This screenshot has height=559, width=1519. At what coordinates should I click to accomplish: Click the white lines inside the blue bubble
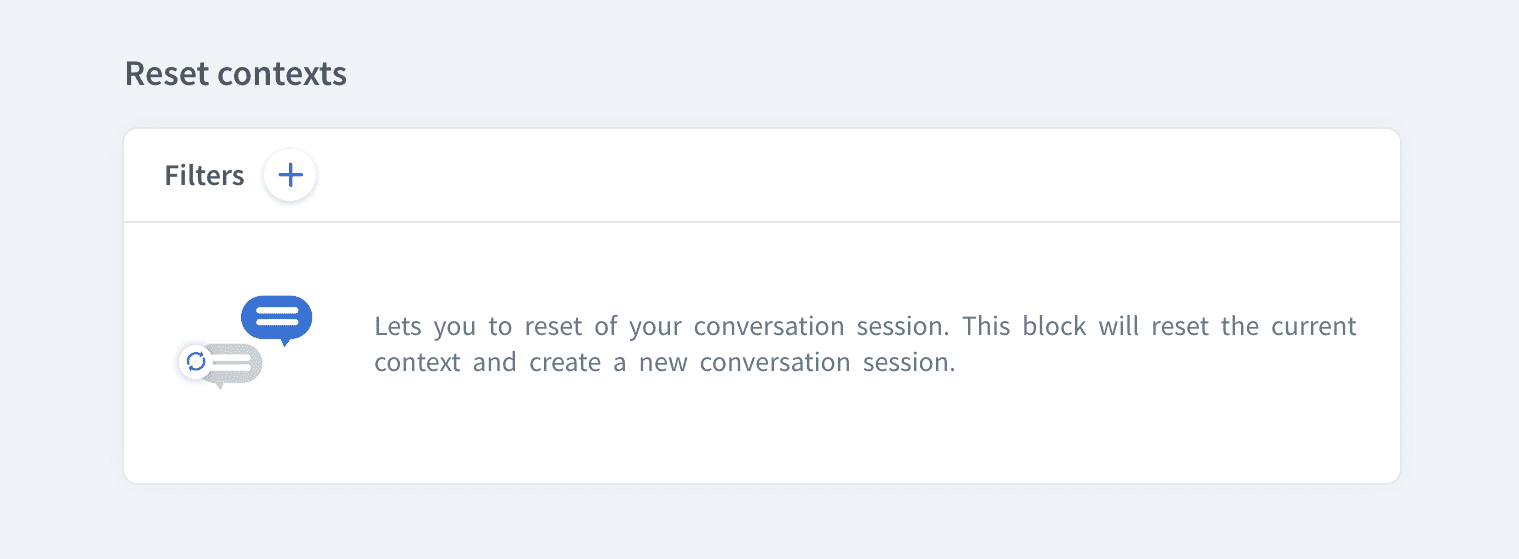click(277, 316)
